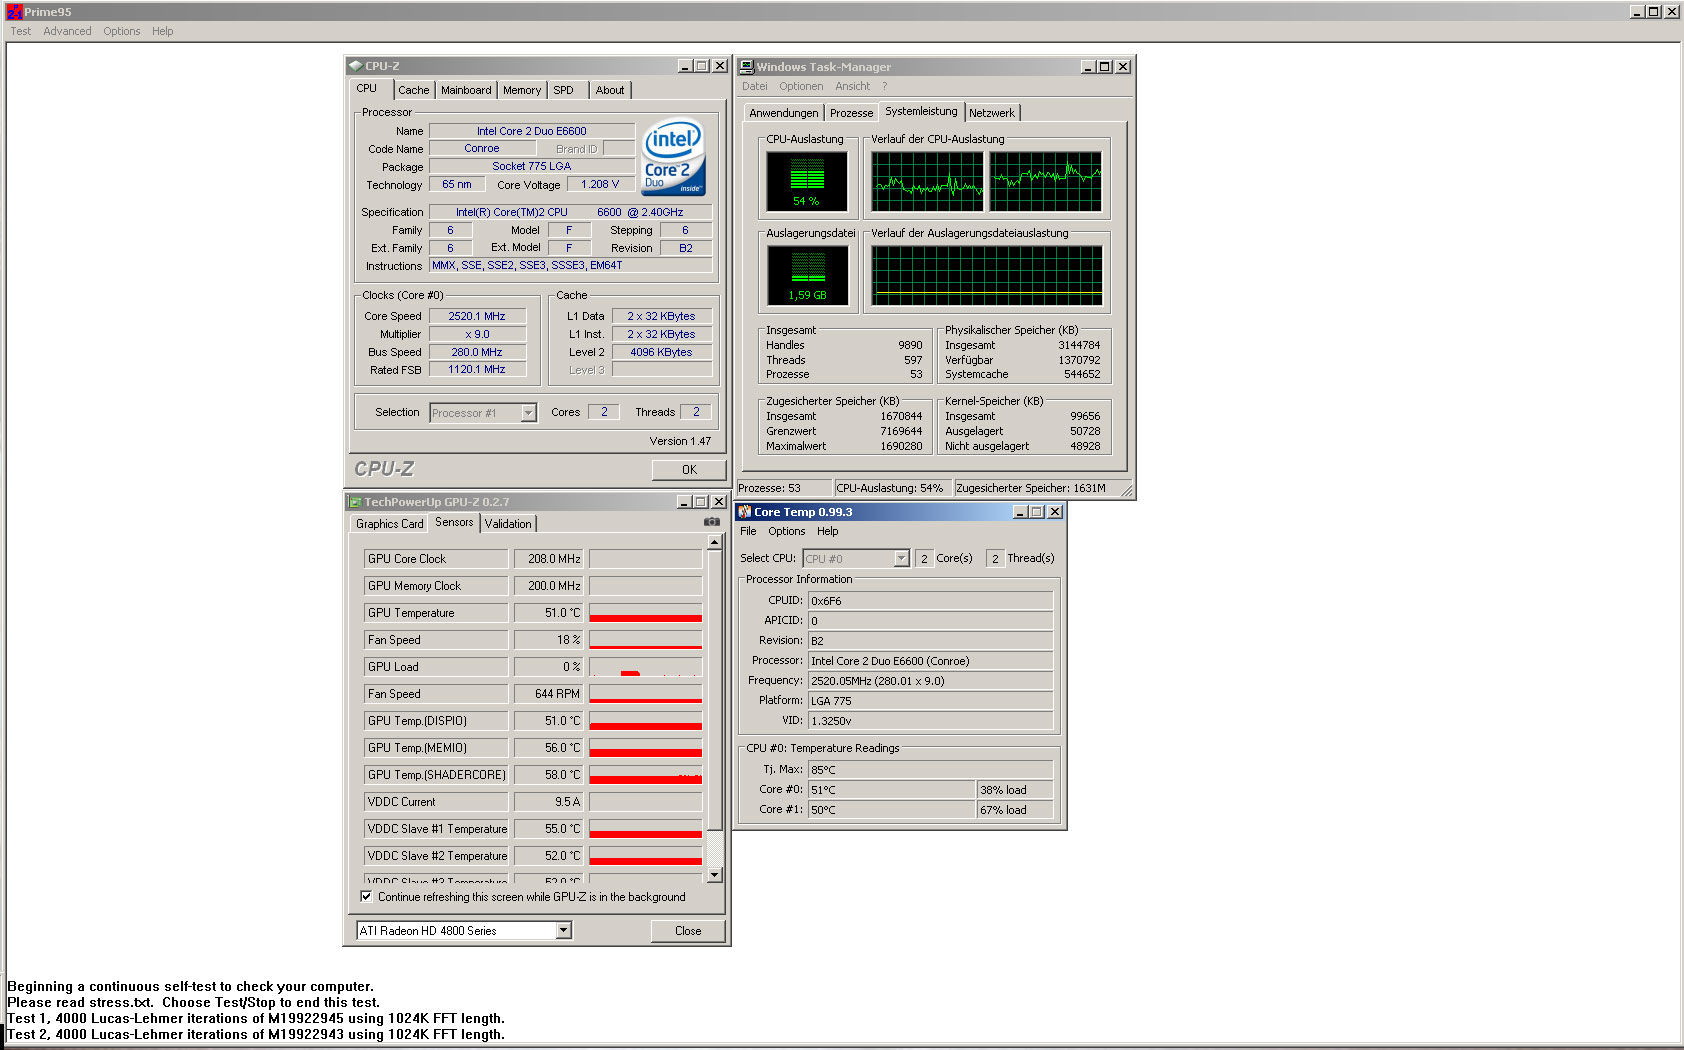The width and height of the screenshot is (1684, 1050).
Task: Select the Systemleistung tab
Action: (x=921, y=111)
